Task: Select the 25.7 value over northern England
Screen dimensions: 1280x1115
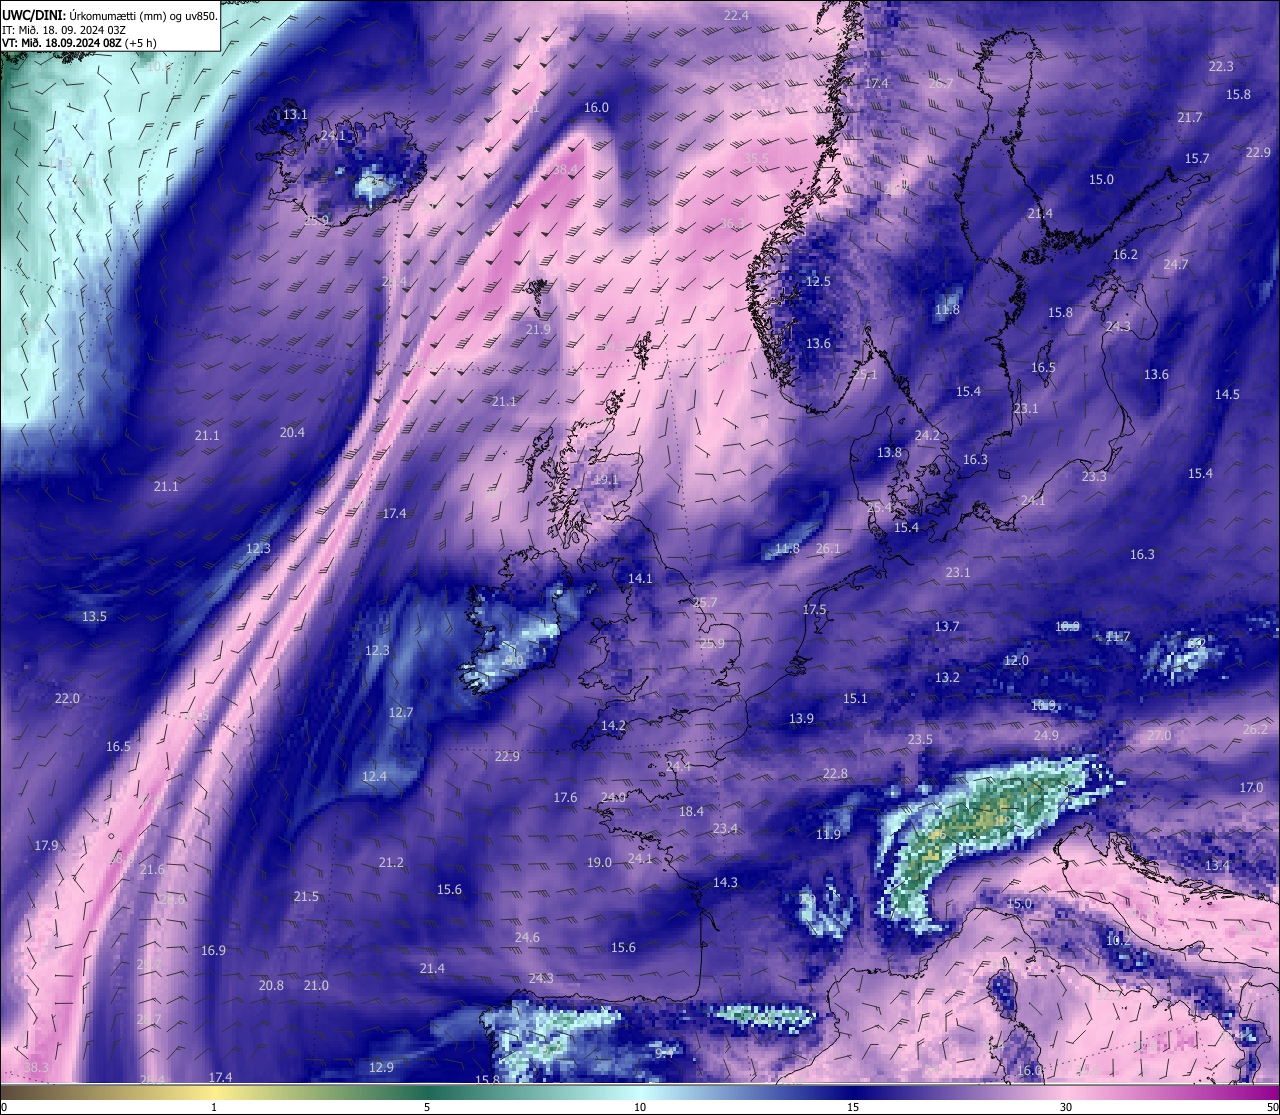Action: 705,603
